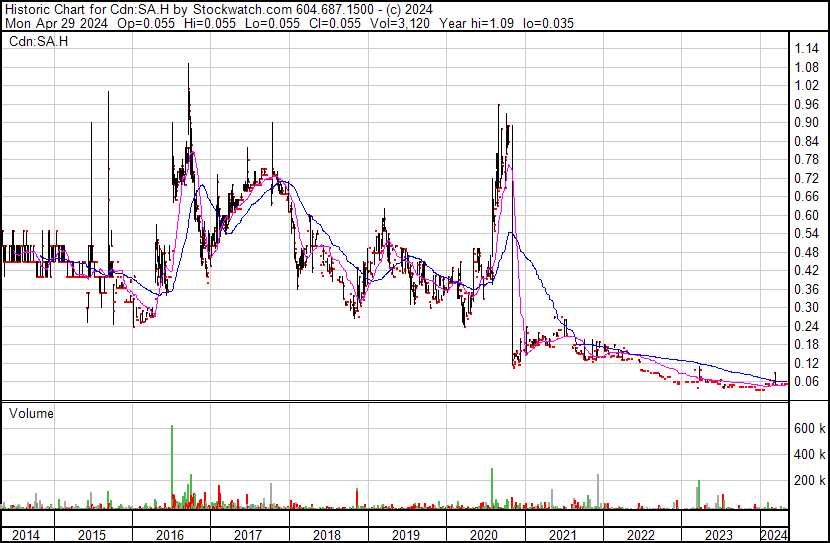
Task: Click the 600 k volume axis label
Action: (809, 428)
